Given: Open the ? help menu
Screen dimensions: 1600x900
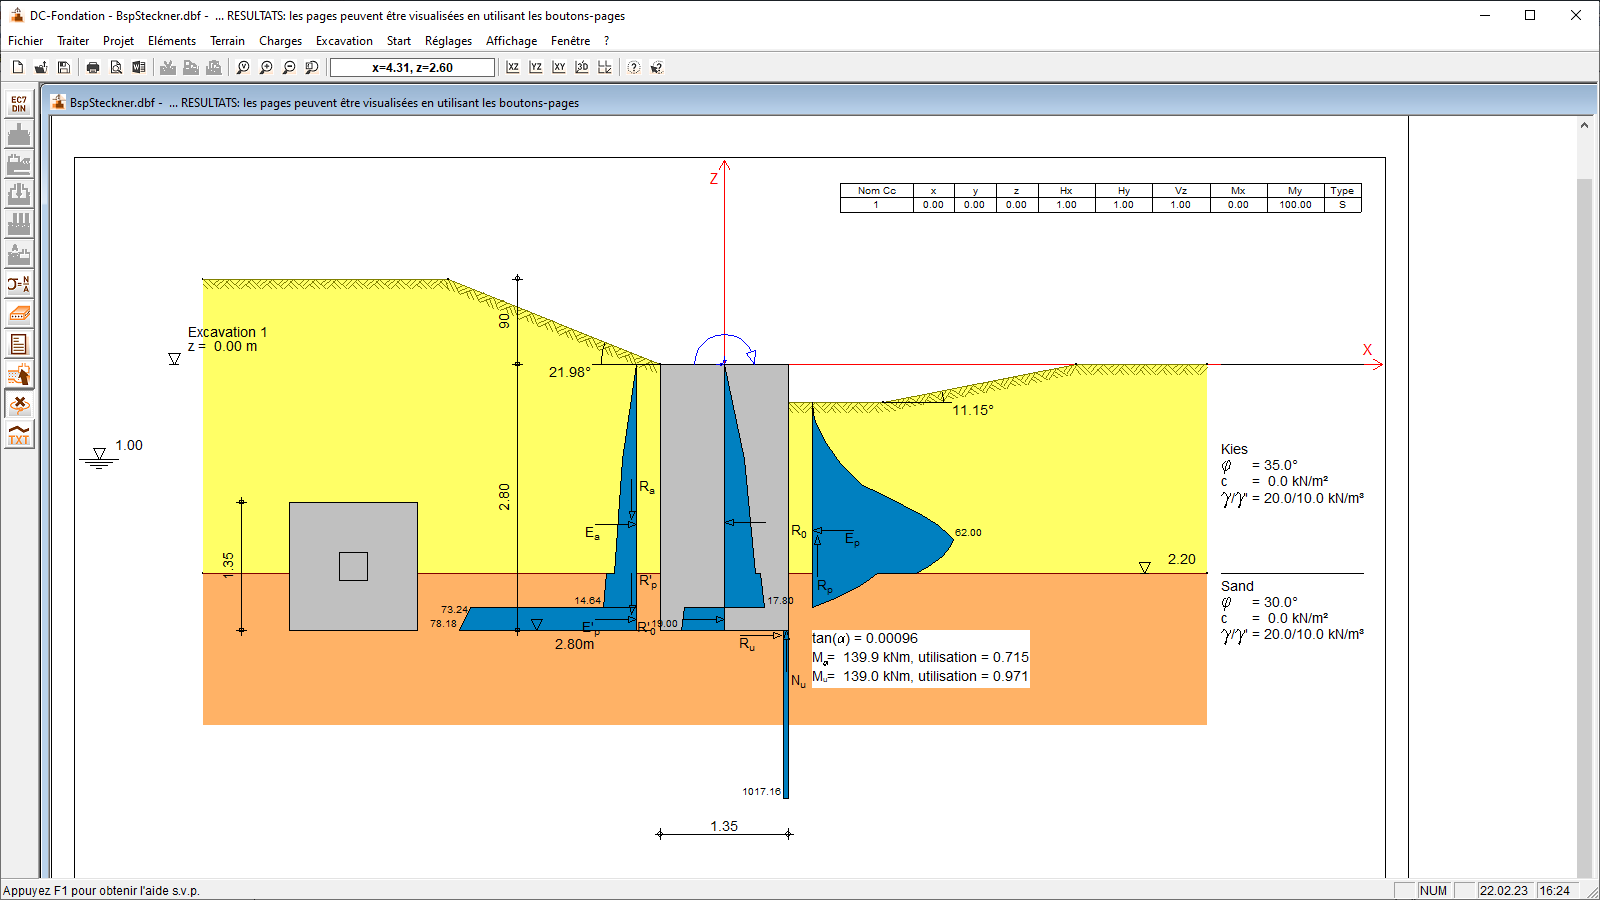Looking at the screenshot, I should click(x=606, y=41).
